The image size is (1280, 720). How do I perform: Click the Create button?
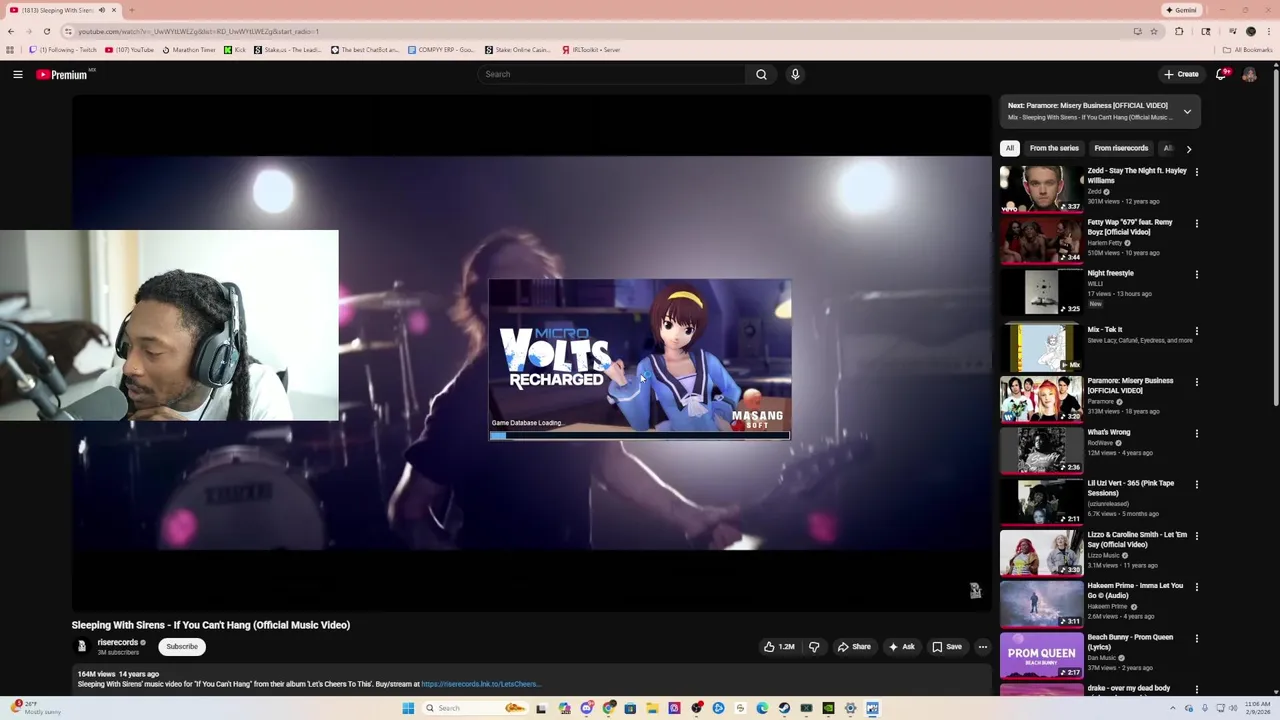click(1181, 74)
